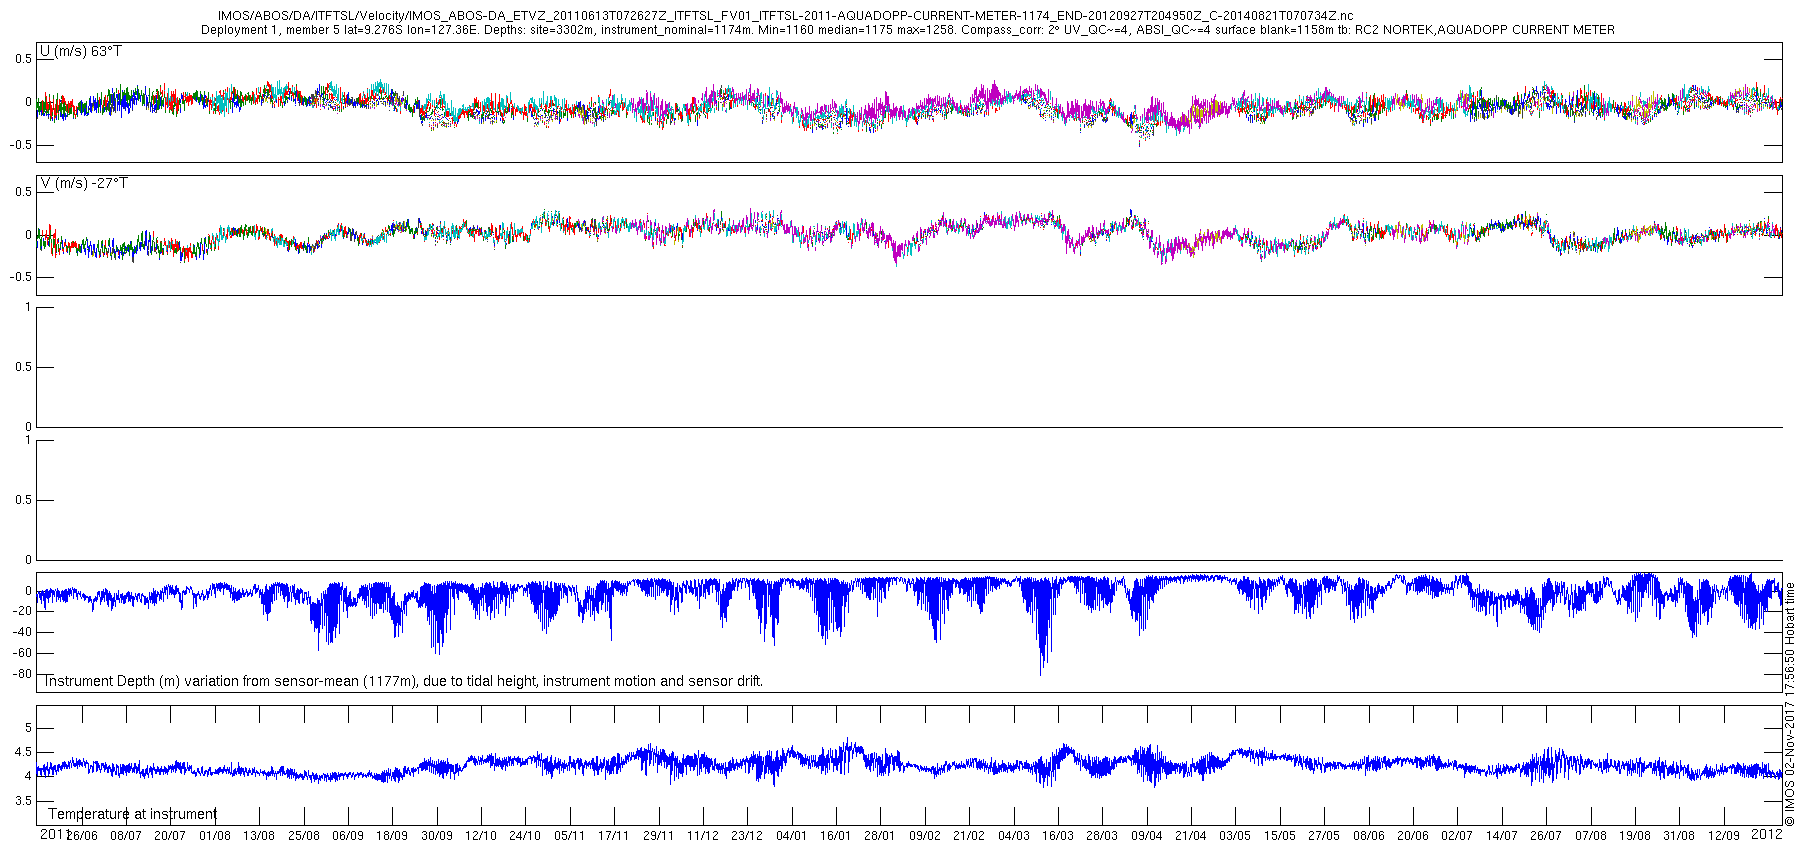Click the 24/10 date label
Screen dimensions: 1800x850
pyautogui.click(x=525, y=836)
